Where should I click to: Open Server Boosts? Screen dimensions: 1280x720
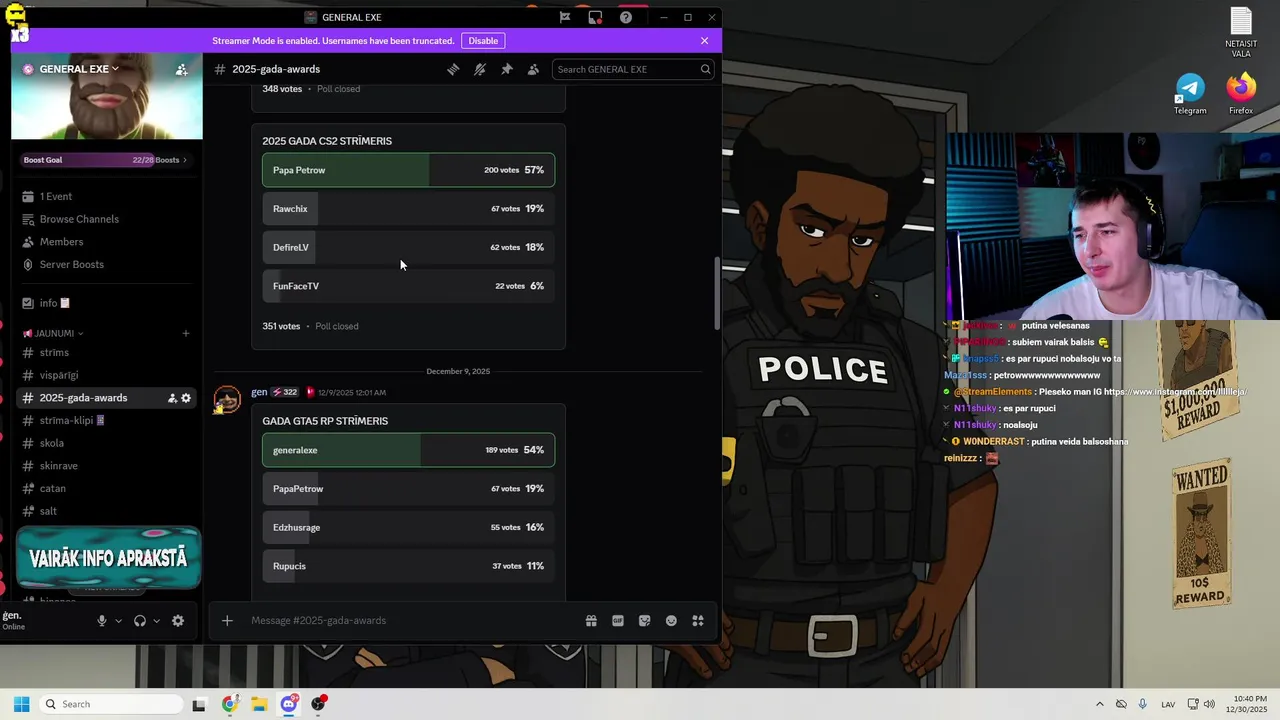(x=105, y=264)
